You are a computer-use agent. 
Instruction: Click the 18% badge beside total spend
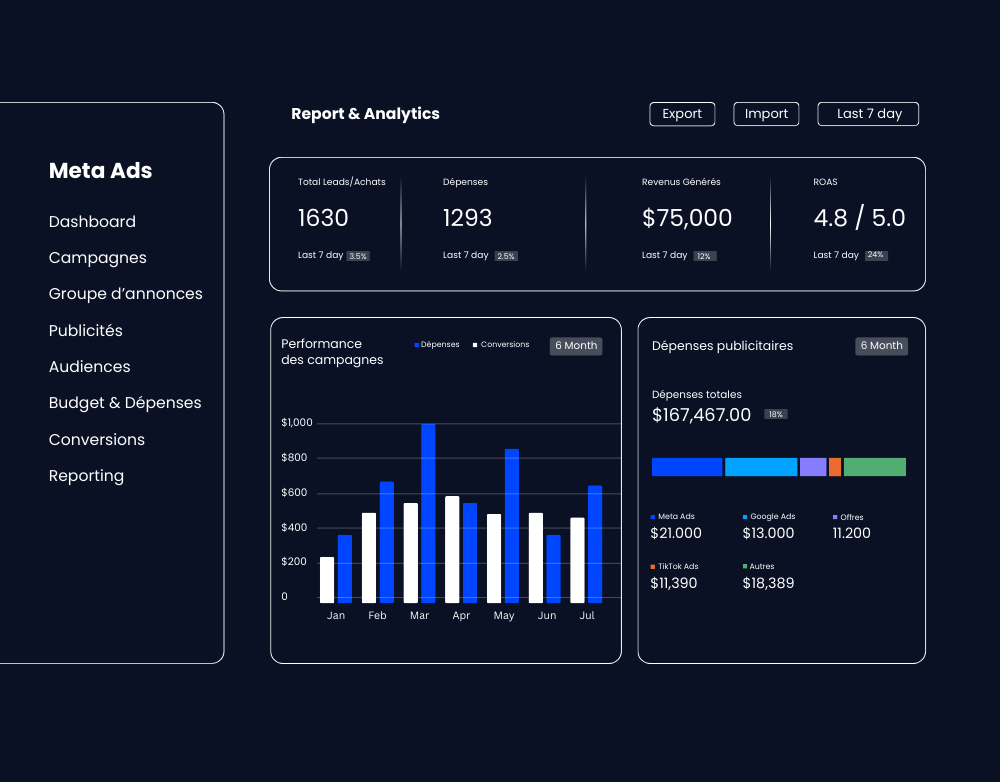tap(775, 414)
